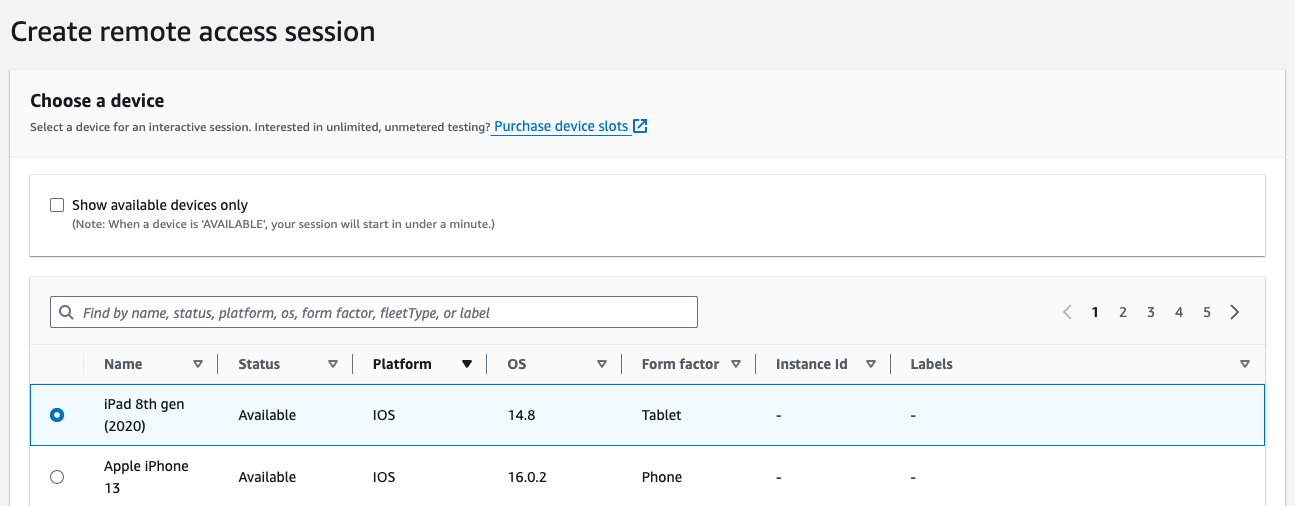Screen dimensions: 1295x506
Task: Click the external link icon beside Purchase device slots
Action: 641,127
